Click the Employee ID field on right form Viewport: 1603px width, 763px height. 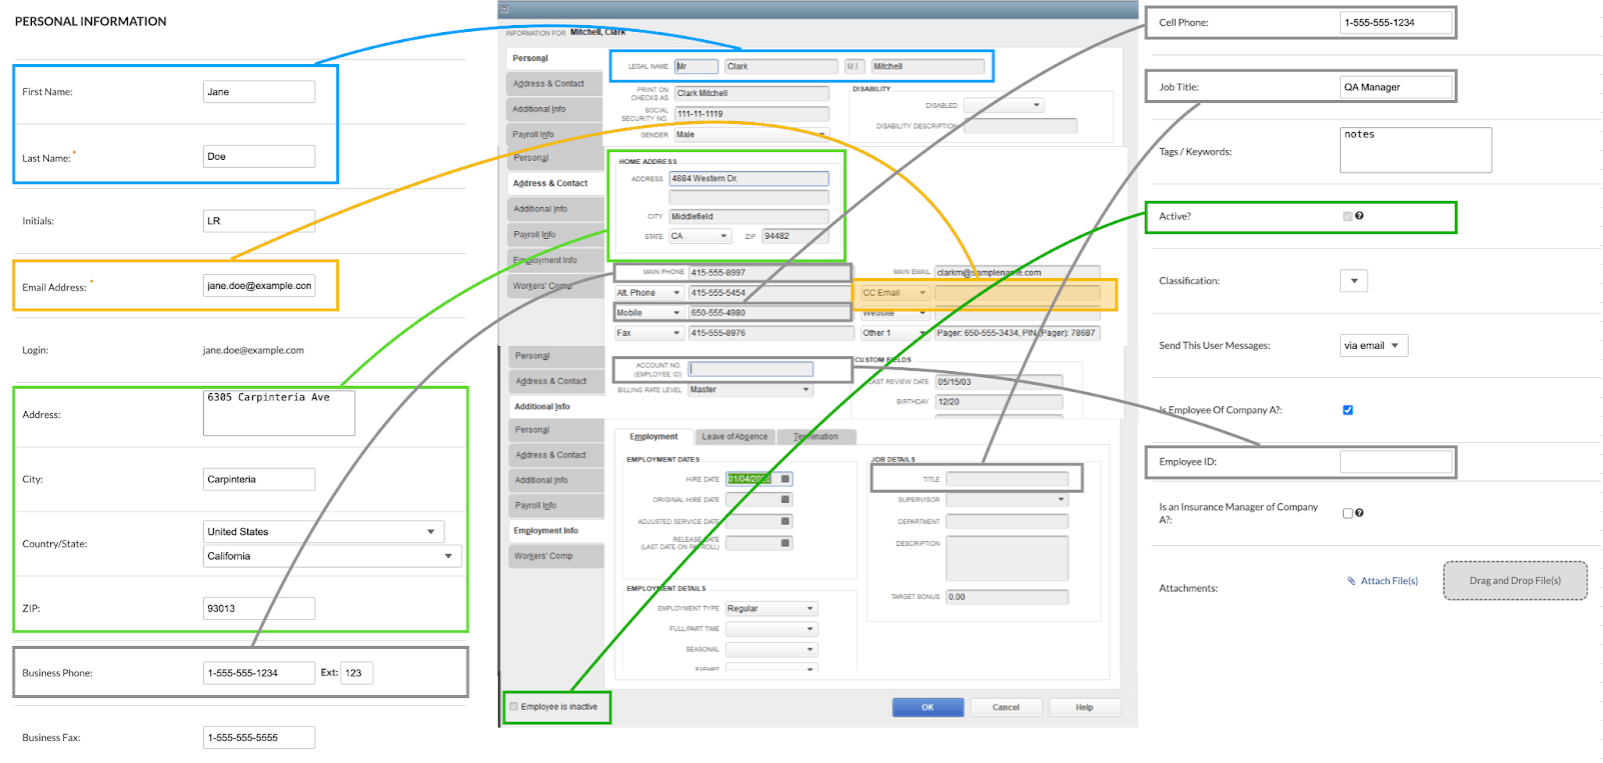point(1396,462)
